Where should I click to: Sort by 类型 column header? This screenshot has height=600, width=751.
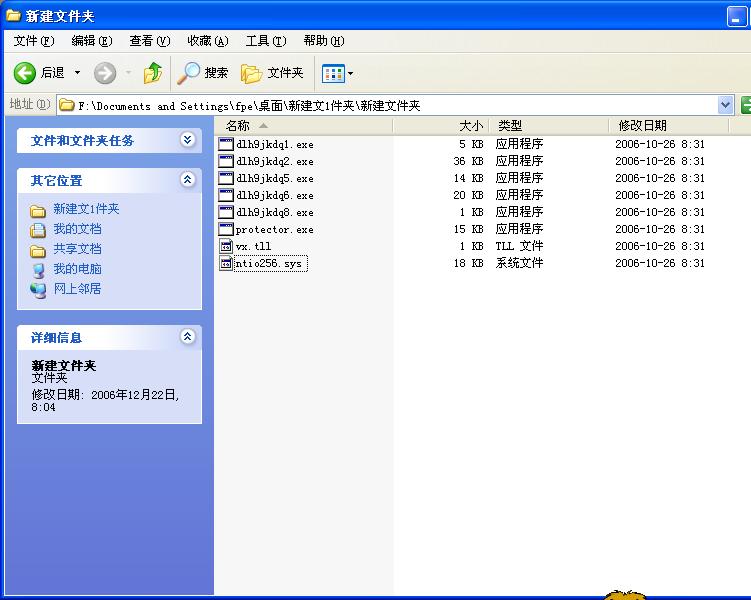coord(548,126)
